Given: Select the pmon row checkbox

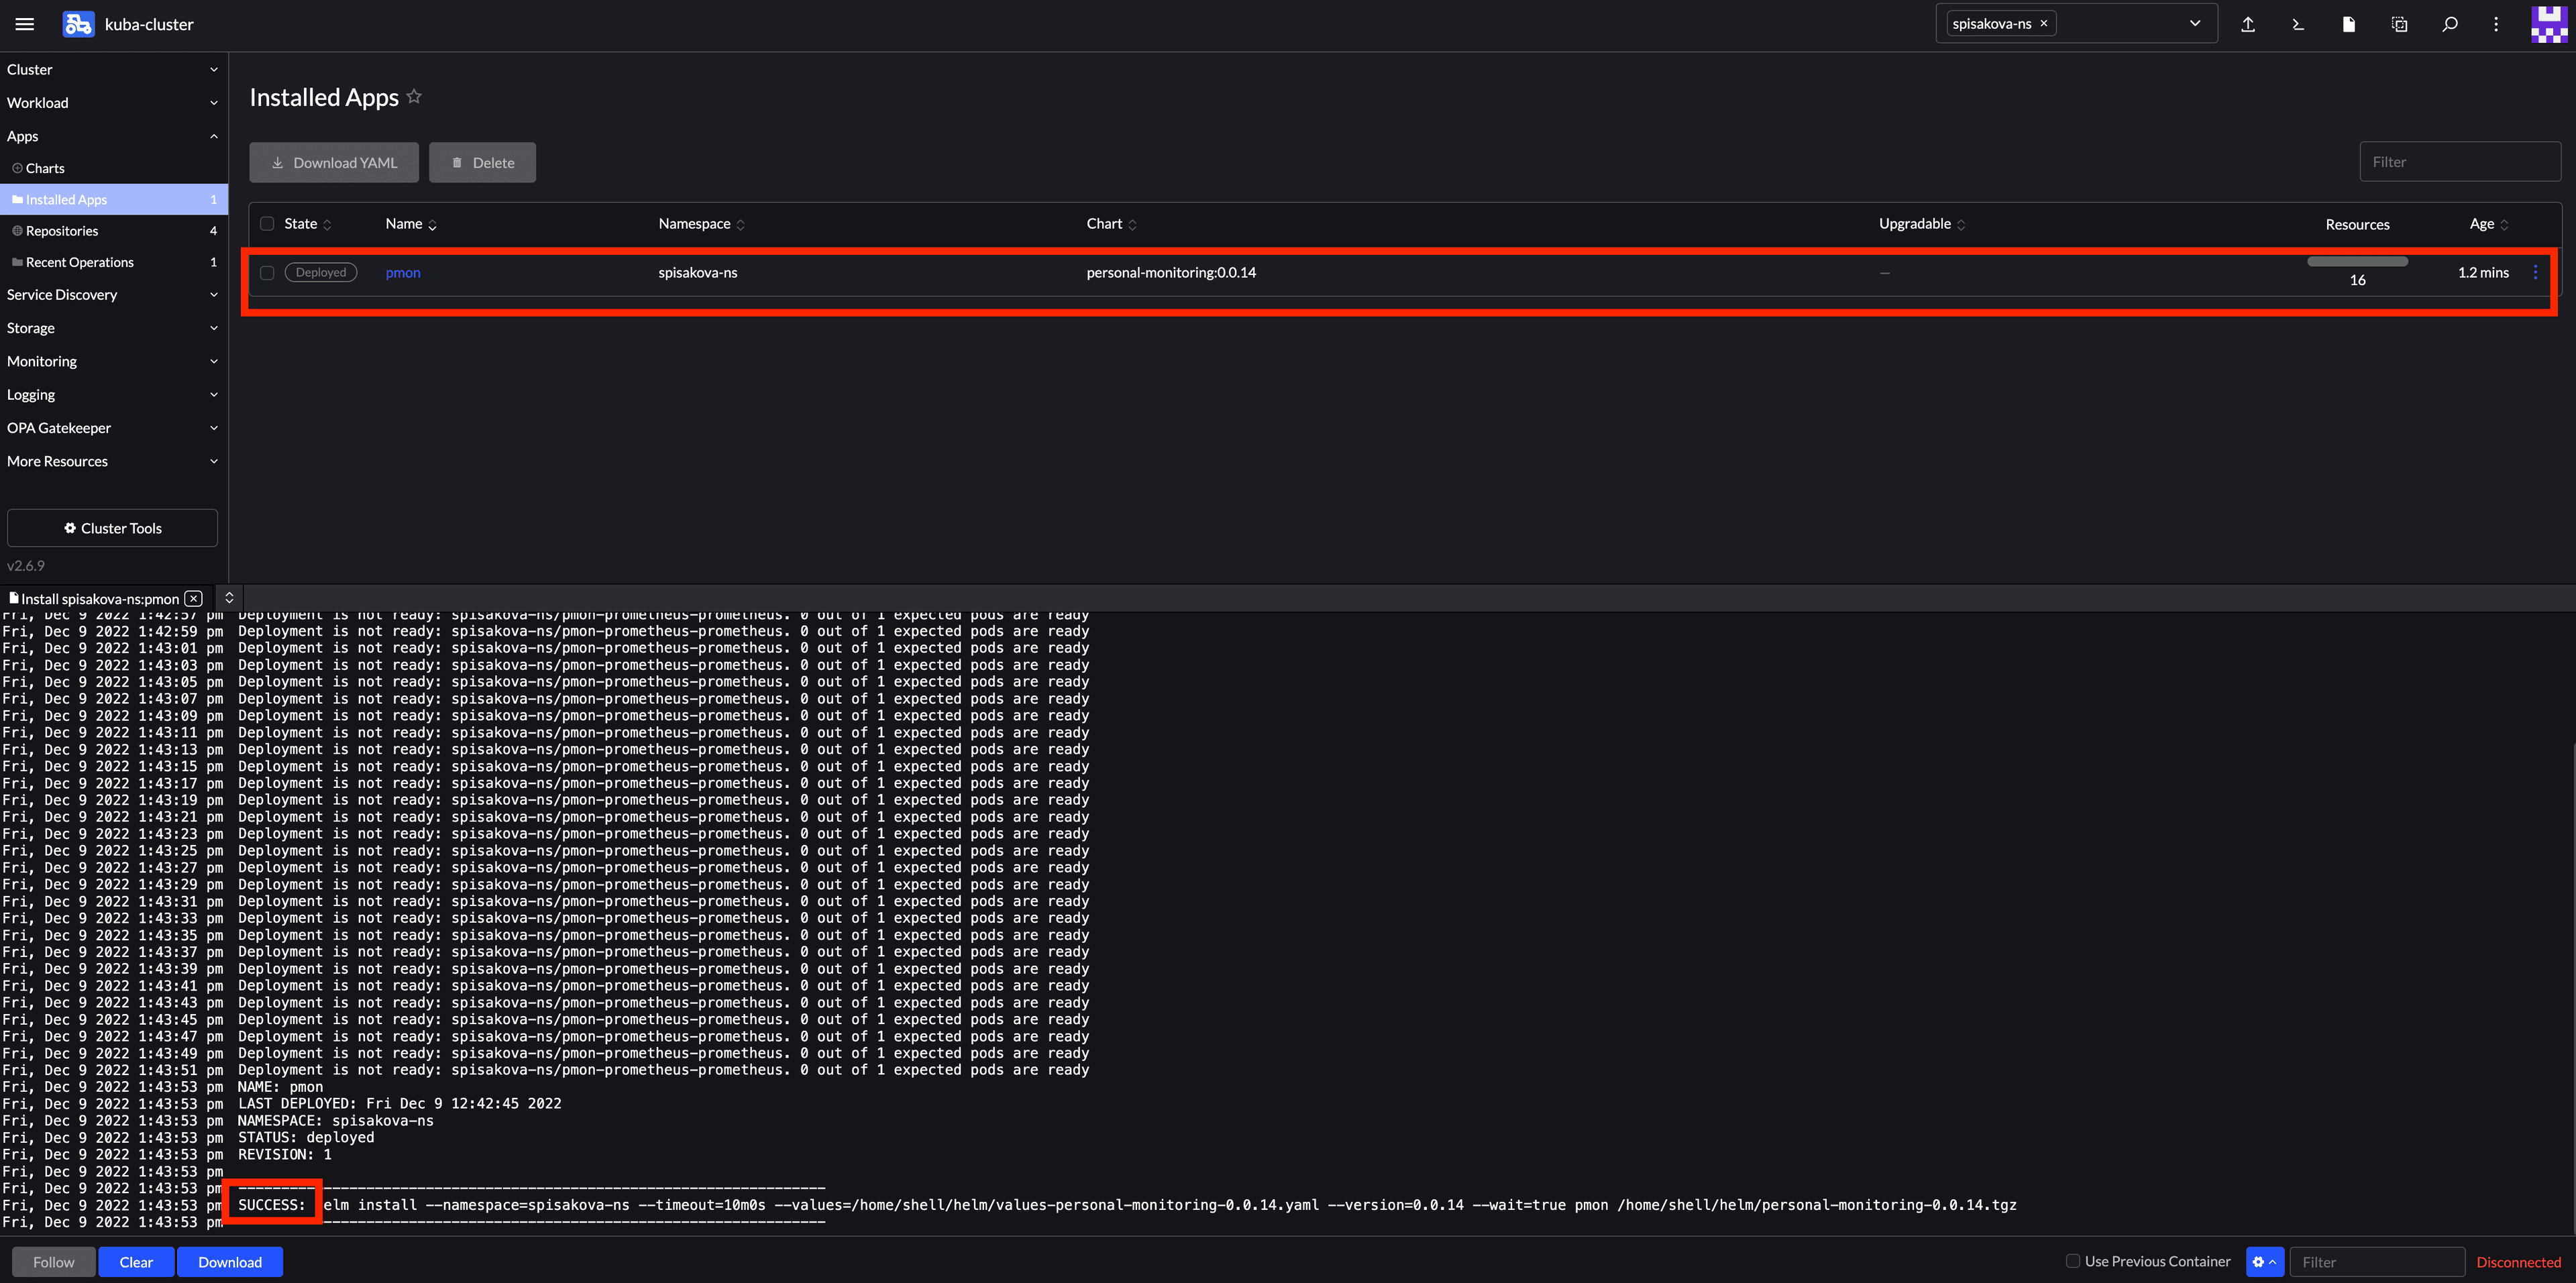Looking at the screenshot, I should pyautogui.click(x=267, y=272).
